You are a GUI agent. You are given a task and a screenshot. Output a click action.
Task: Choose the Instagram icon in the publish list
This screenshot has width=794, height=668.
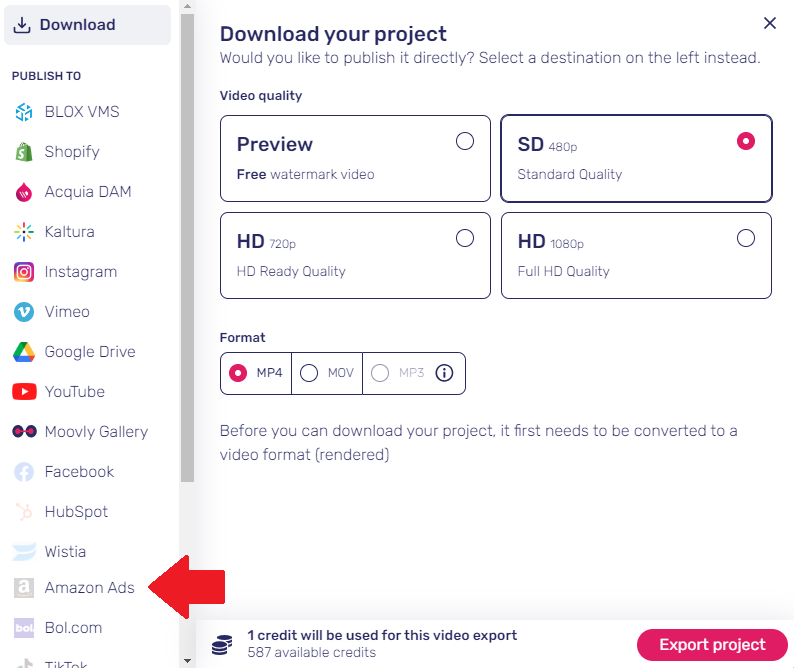click(x=24, y=272)
